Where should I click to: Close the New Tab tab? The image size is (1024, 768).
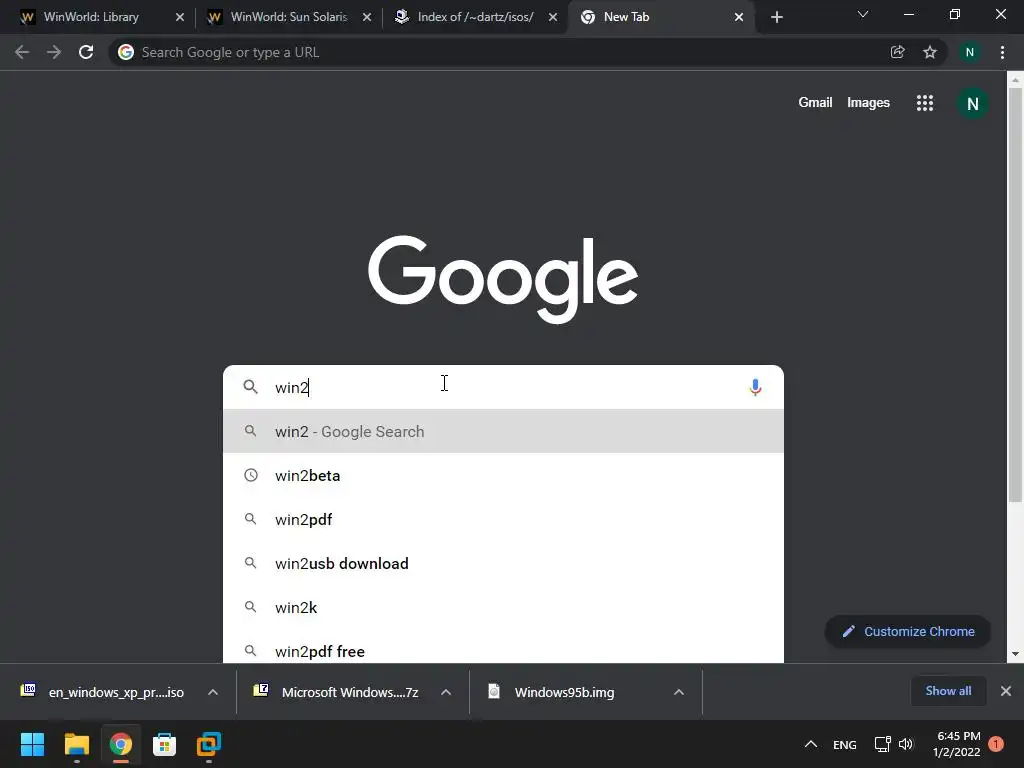pyautogui.click(x=739, y=17)
